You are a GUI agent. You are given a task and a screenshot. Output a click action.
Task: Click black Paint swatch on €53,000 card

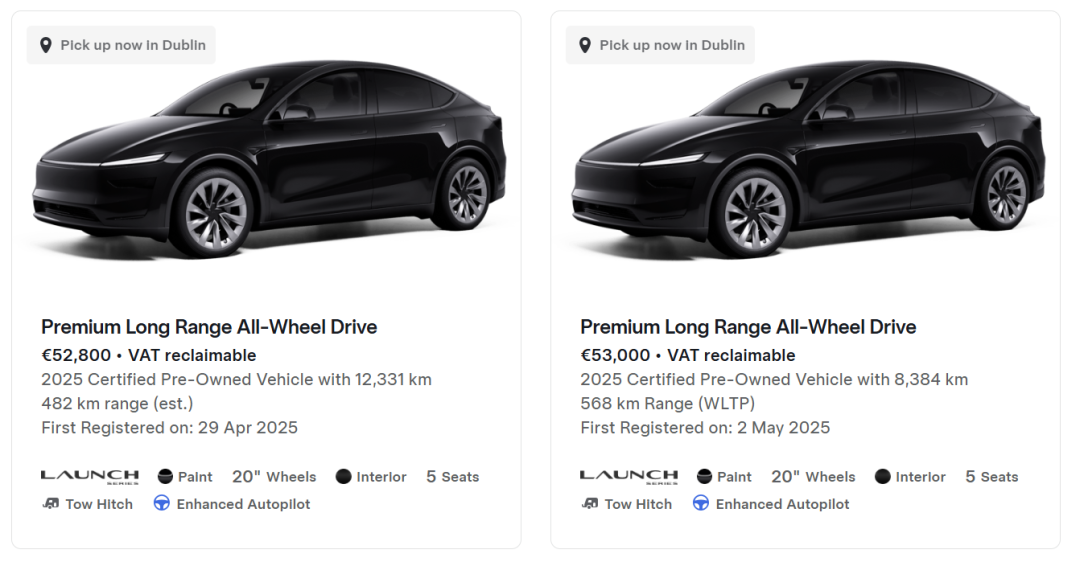tap(705, 477)
